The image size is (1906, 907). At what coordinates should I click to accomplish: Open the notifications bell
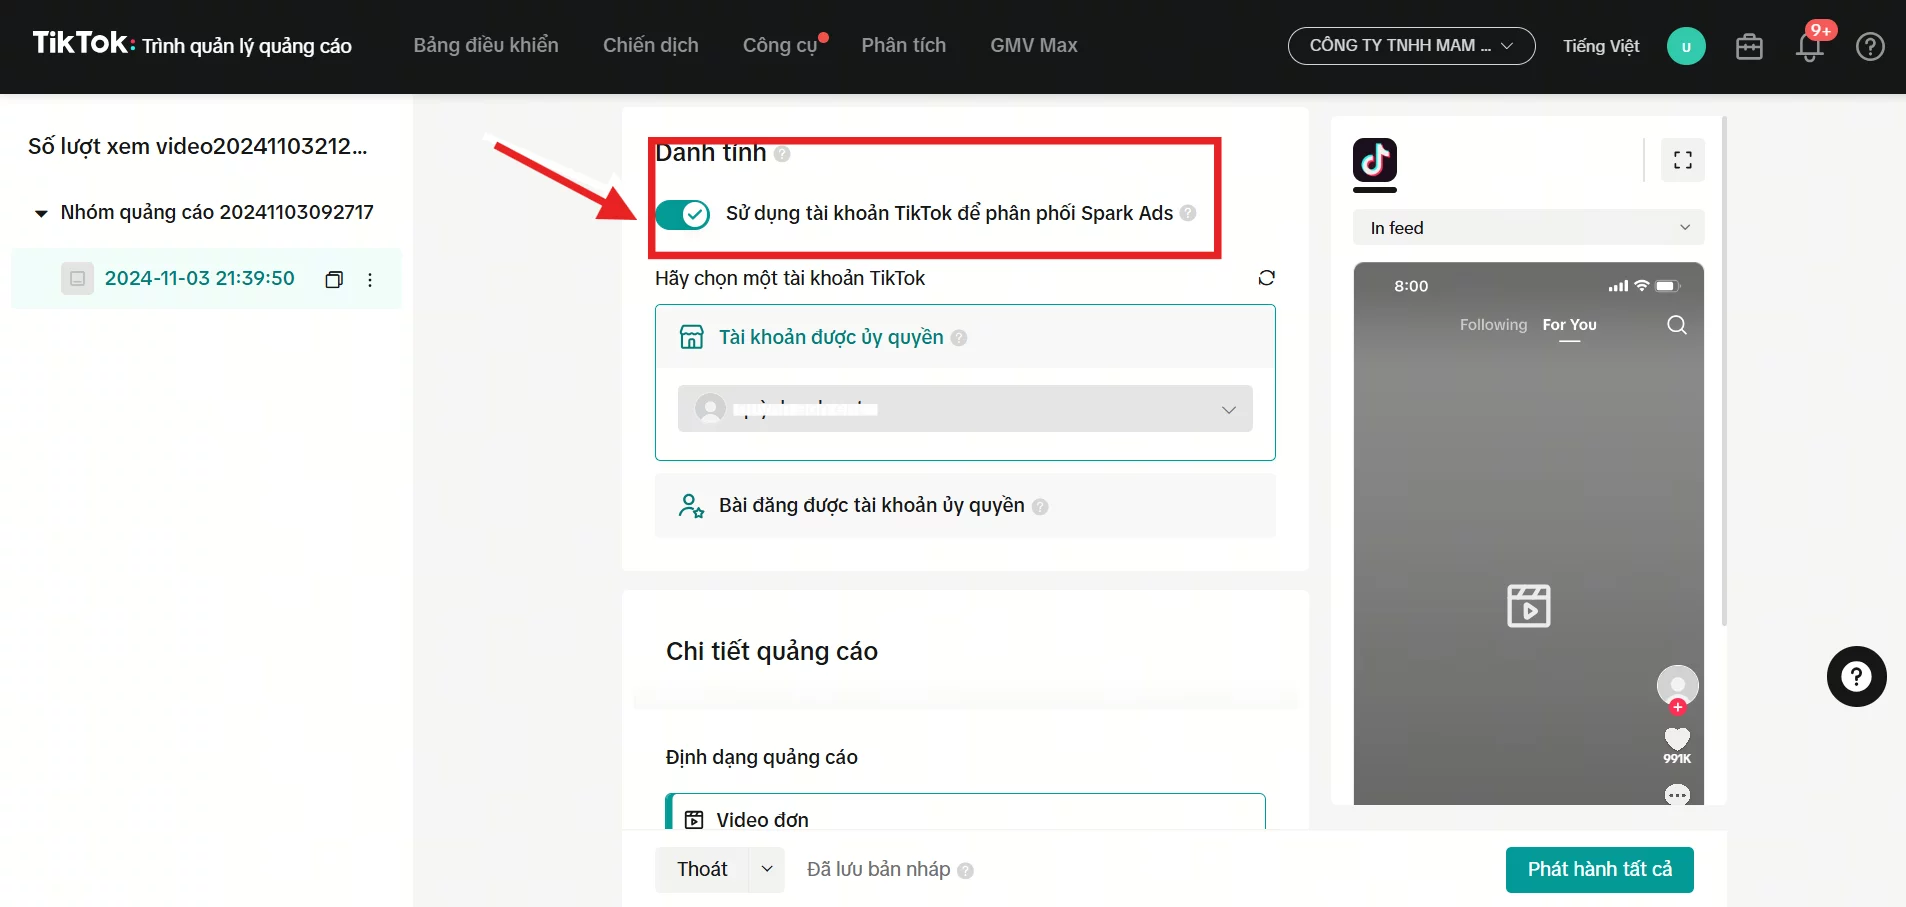pyautogui.click(x=1810, y=47)
